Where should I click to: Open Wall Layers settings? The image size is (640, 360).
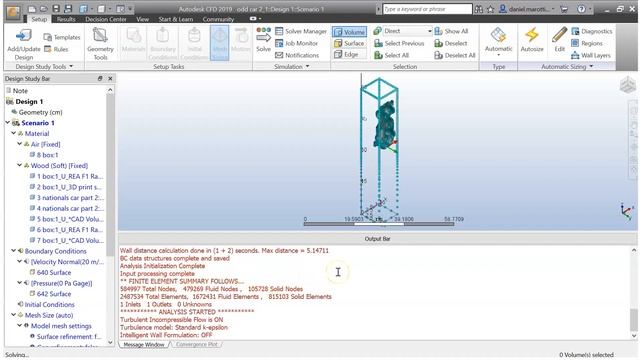pos(591,55)
